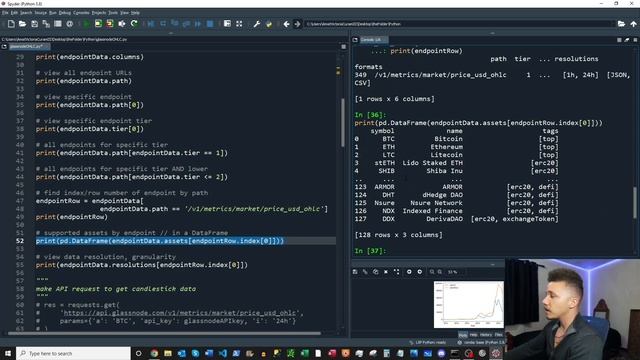Open the File menu
This screenshot has height=360, width=640.
[4, 13]
